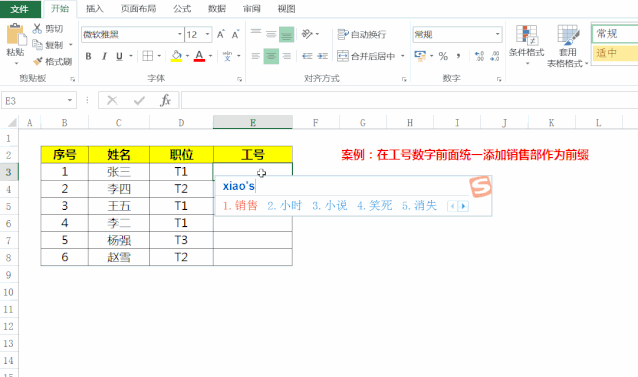
Task: Apply comma style
Action: click(459, 56)
